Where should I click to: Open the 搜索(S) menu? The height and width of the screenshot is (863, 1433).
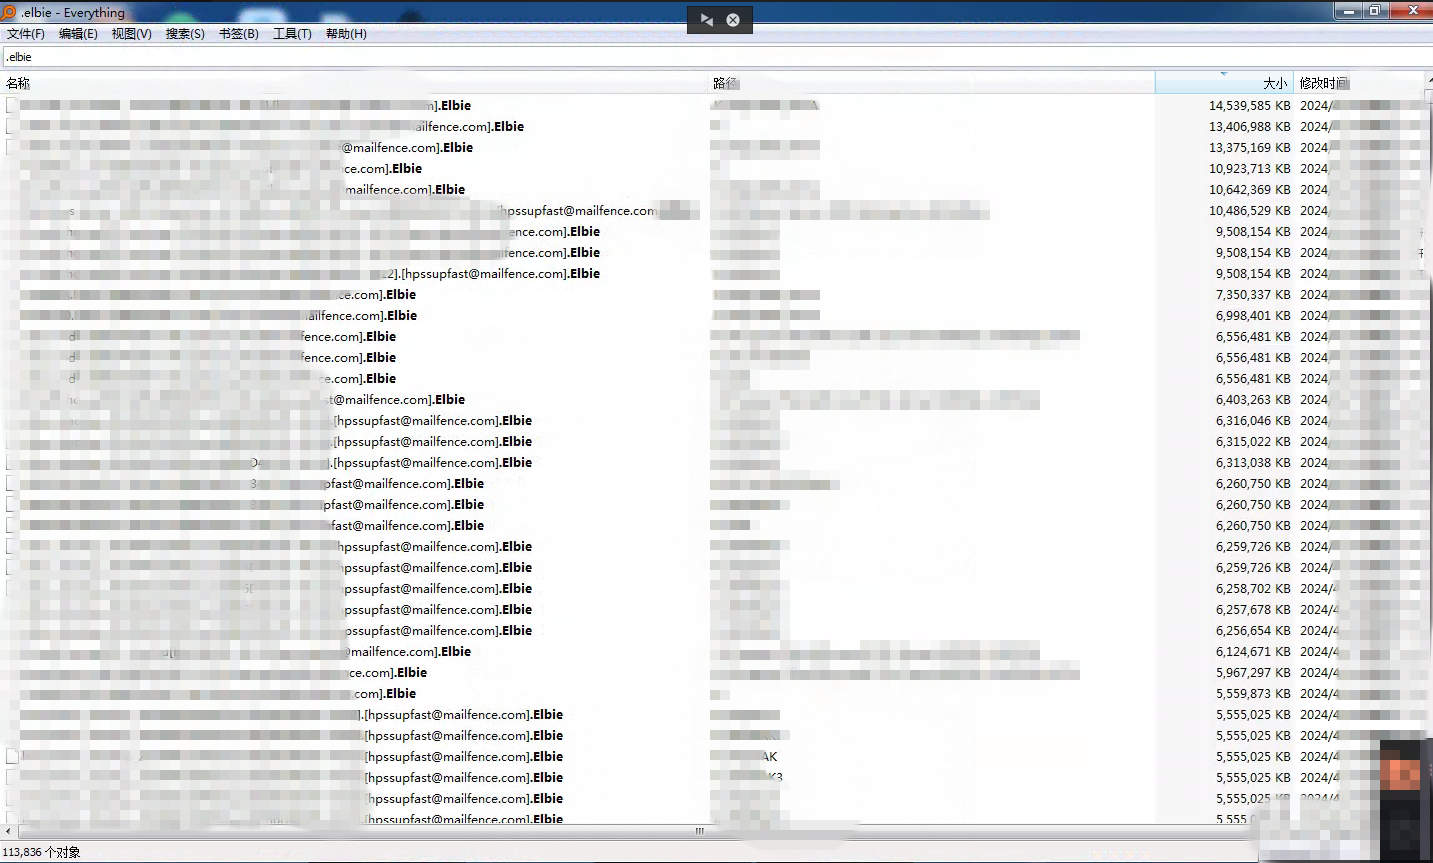click(x=185, y=34)
